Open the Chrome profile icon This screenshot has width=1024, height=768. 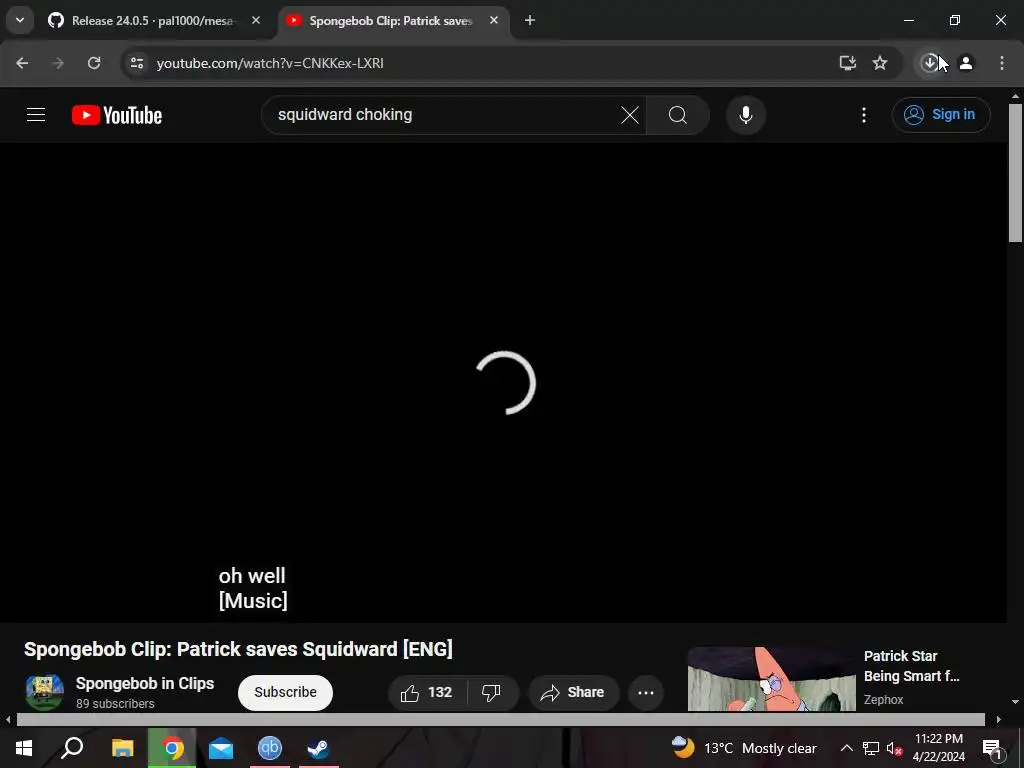click(x=966, y=63)
